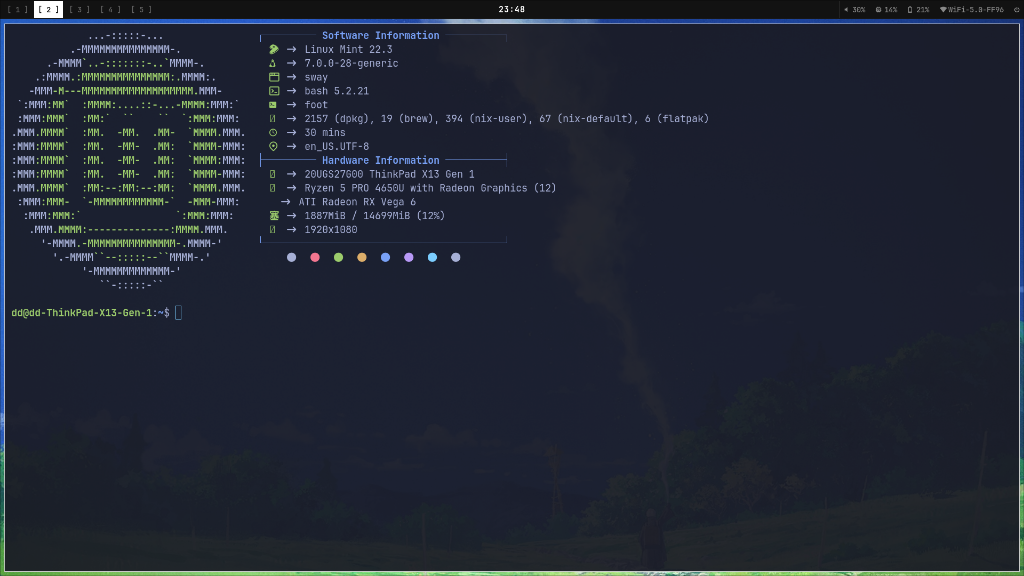Click the orange color dot
The image size is (1024, 576).
coord(362,257)
